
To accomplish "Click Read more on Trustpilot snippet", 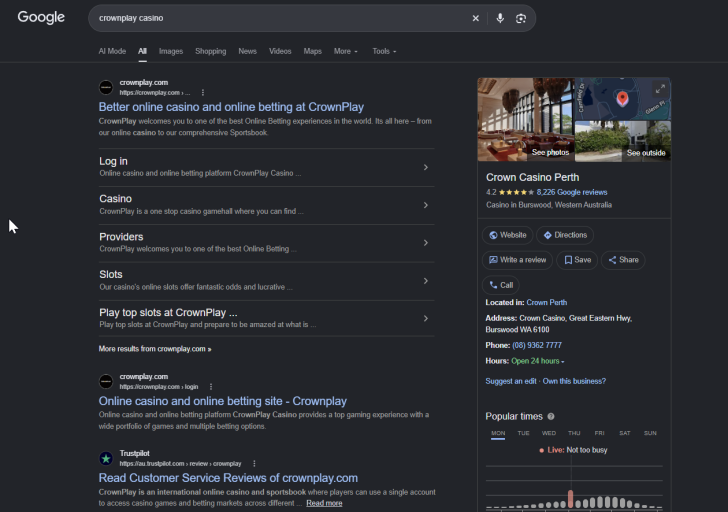I will click(324, 503).
